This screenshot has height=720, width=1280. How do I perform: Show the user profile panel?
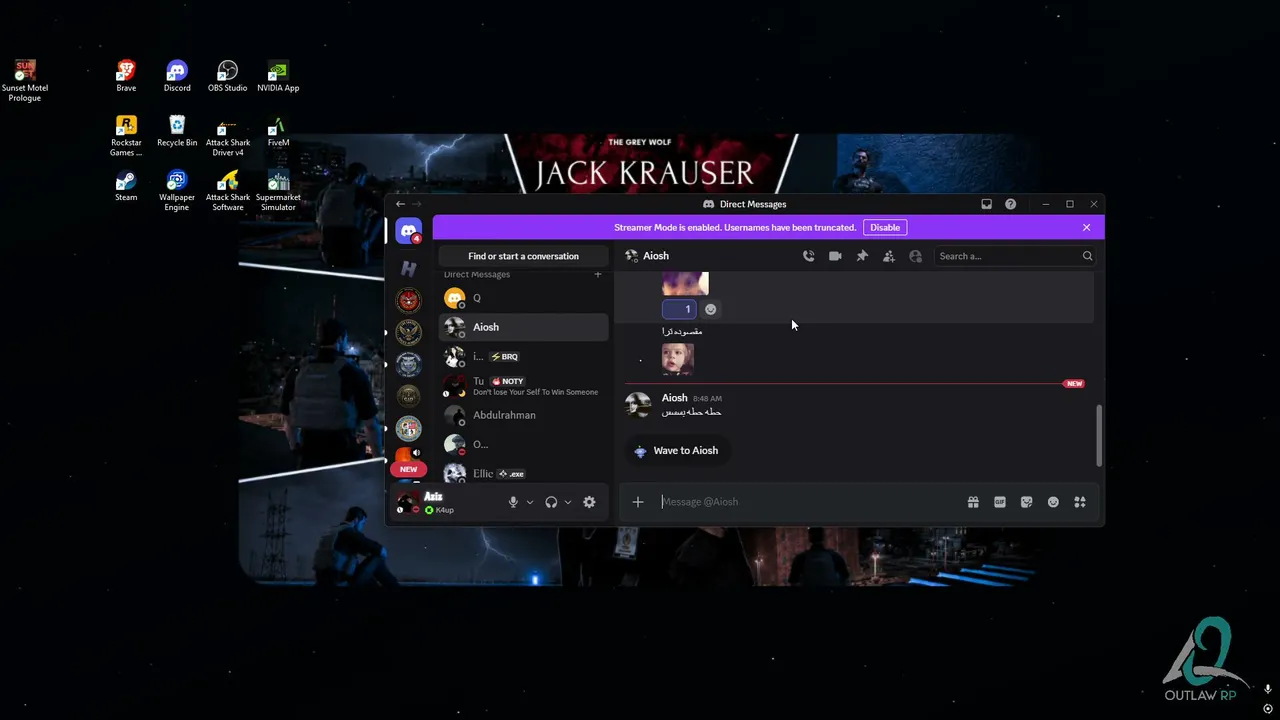(915, 256)
